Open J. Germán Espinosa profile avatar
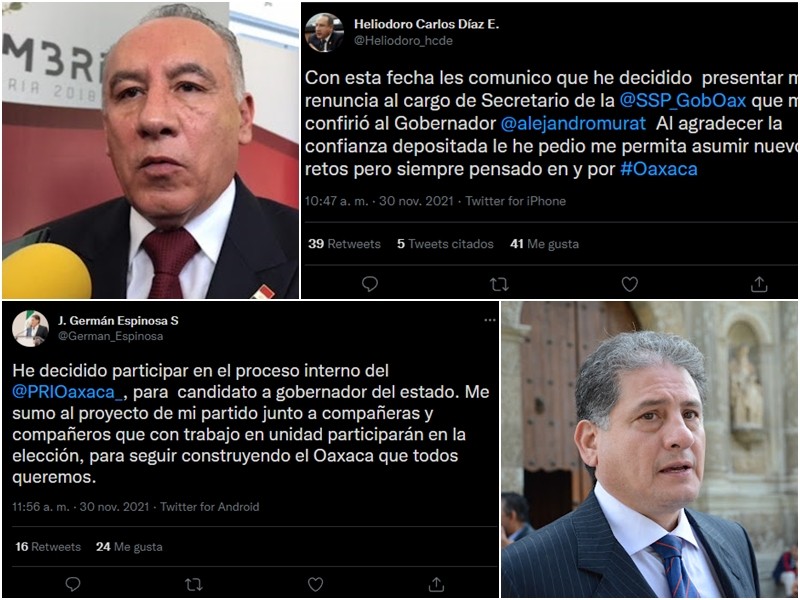Viewport: 800px width, 600px height. pyautogui.click(x=30, y=329)
